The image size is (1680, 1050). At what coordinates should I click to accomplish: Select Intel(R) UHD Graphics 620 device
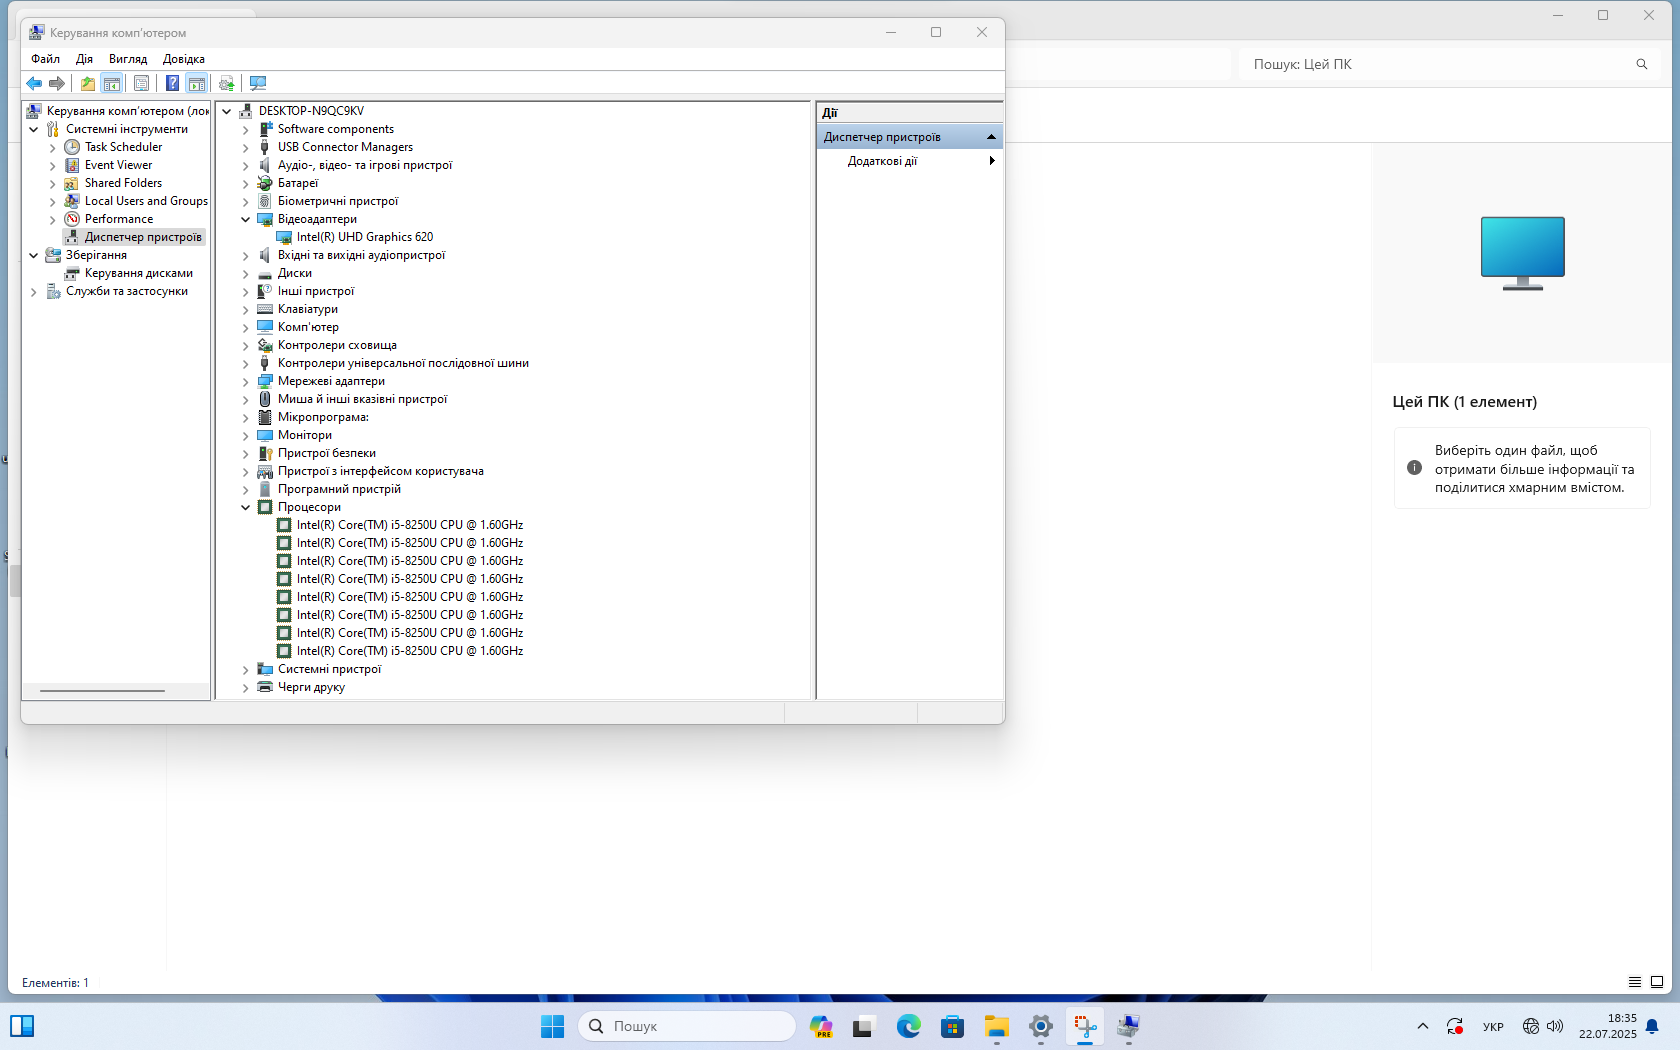tap(364, 237)
